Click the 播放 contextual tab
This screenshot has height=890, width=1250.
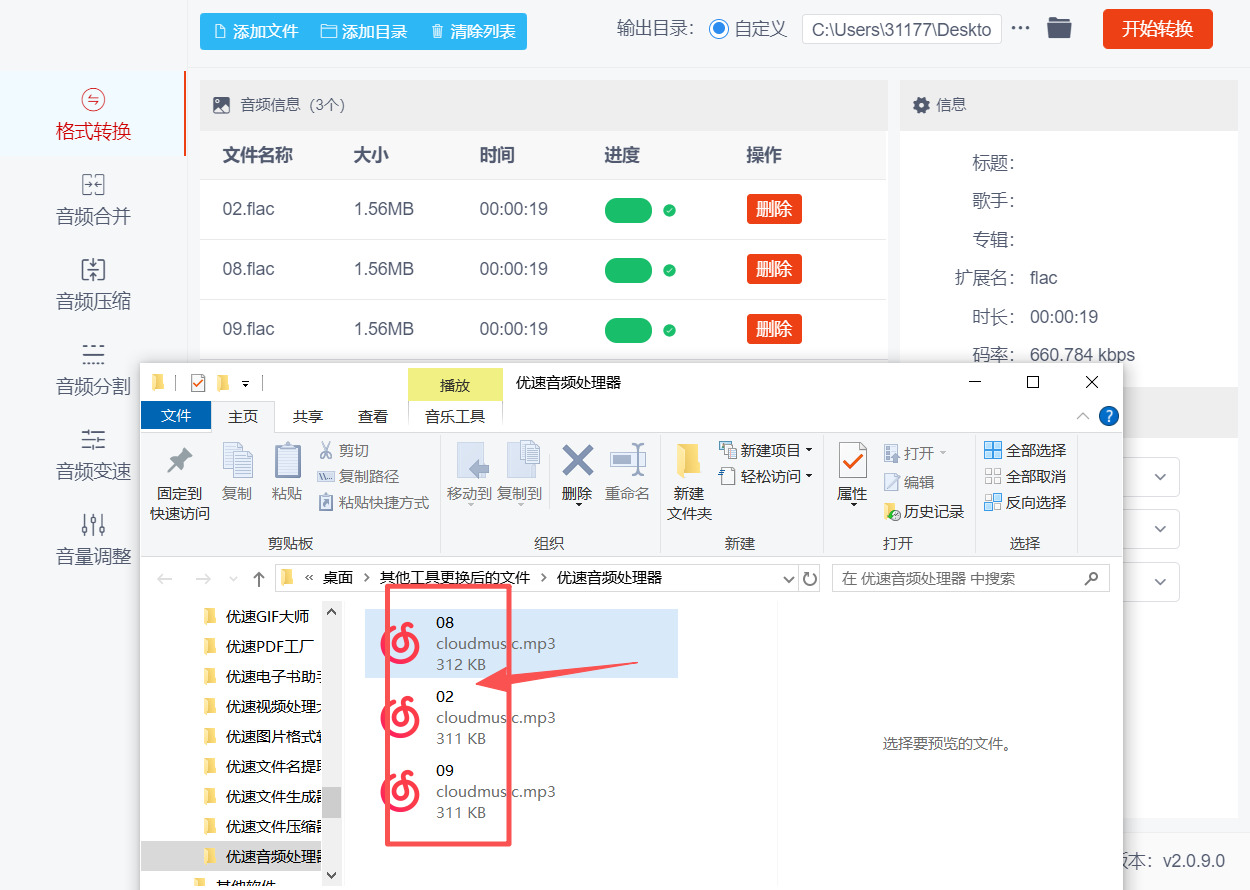coord(455,385)
